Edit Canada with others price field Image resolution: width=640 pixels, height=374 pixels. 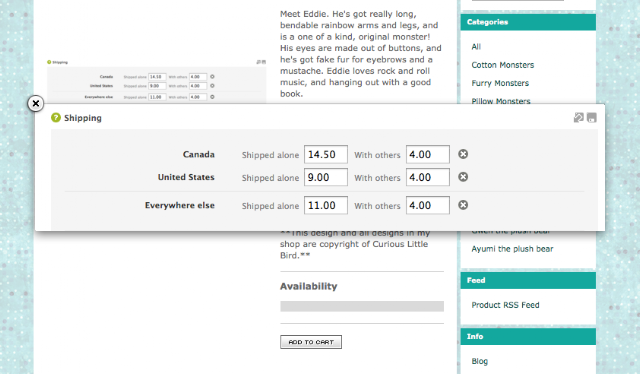click(x=428, y=154)
